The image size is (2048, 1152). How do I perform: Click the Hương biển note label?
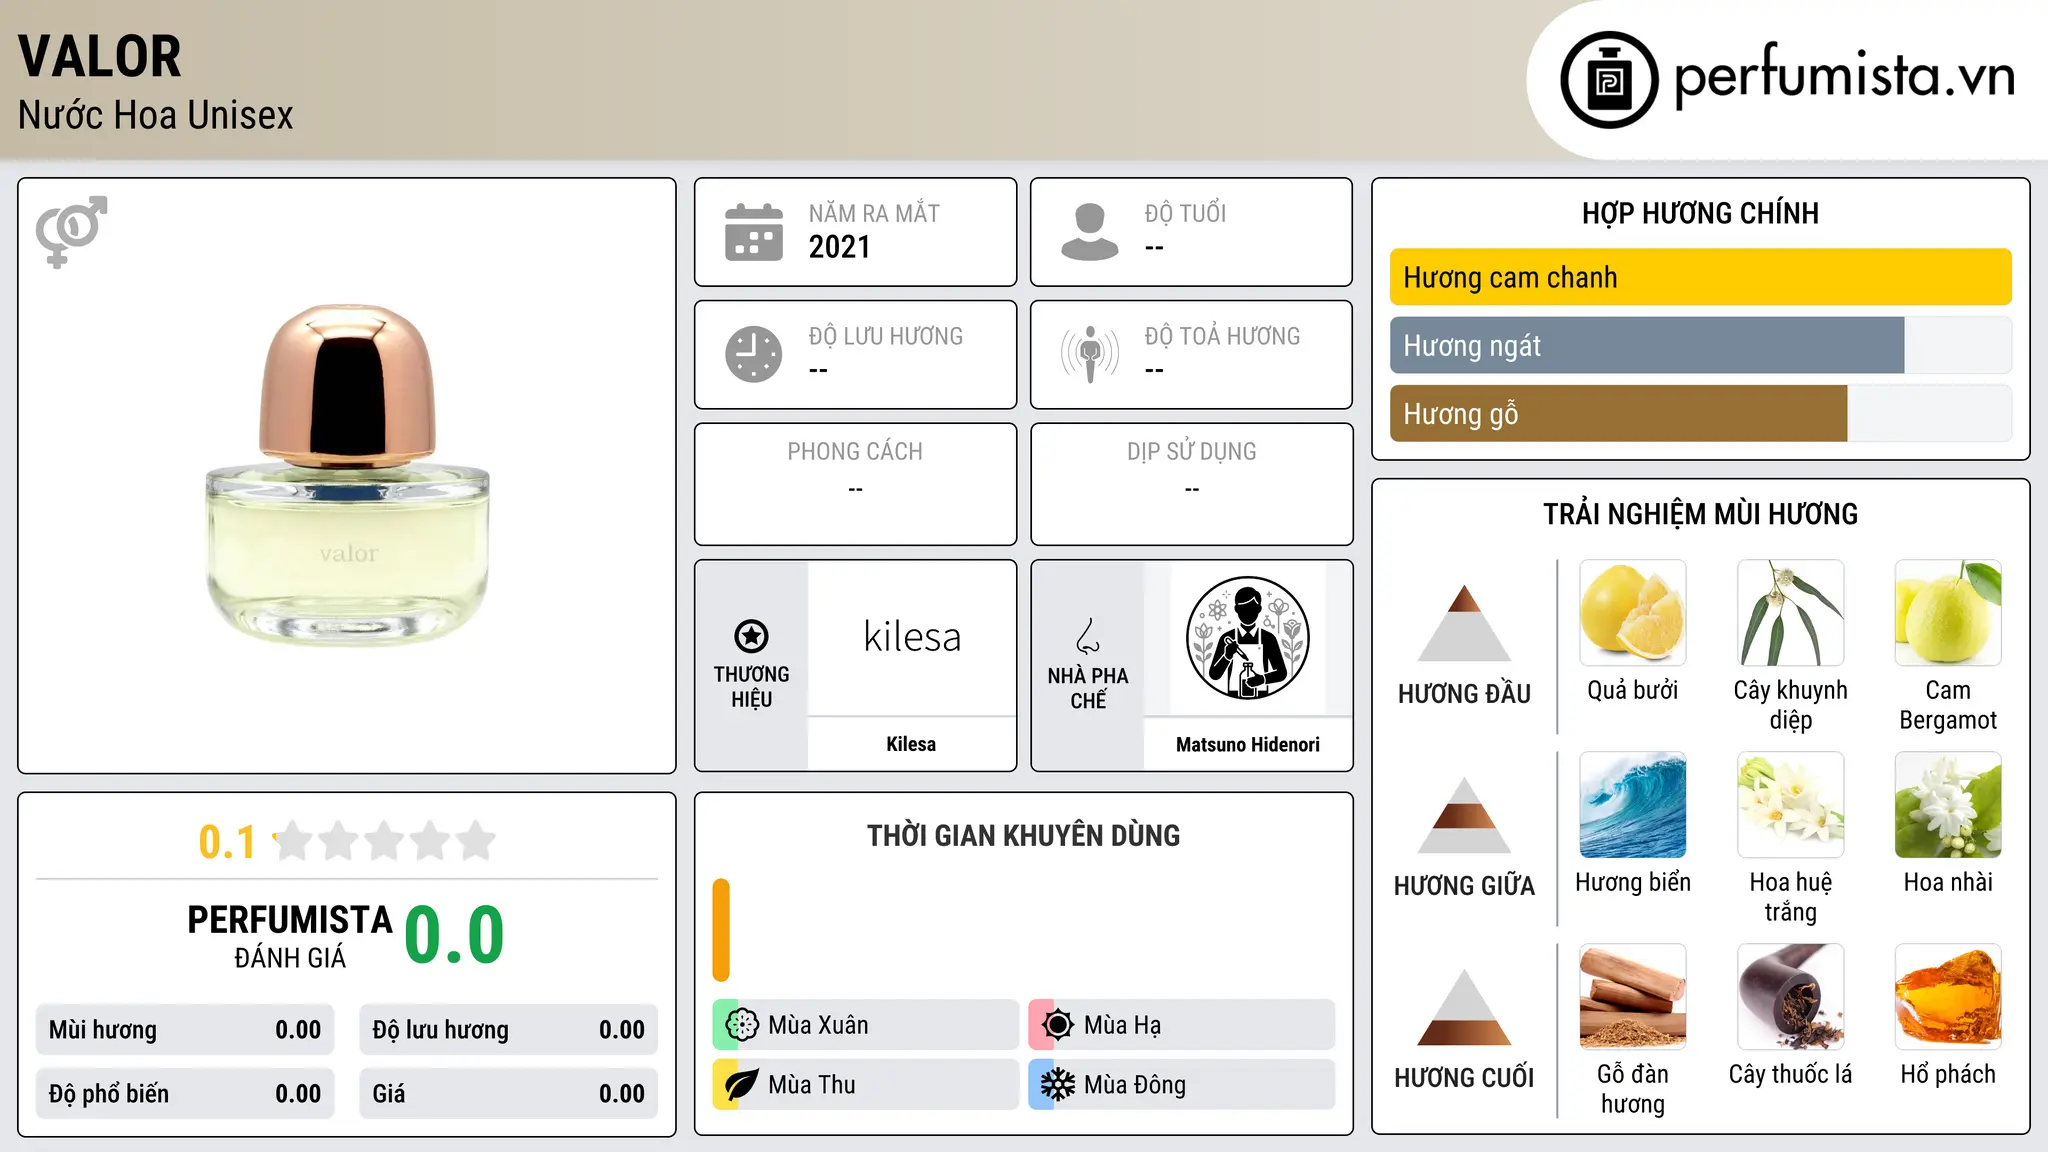coord(1632,882)
